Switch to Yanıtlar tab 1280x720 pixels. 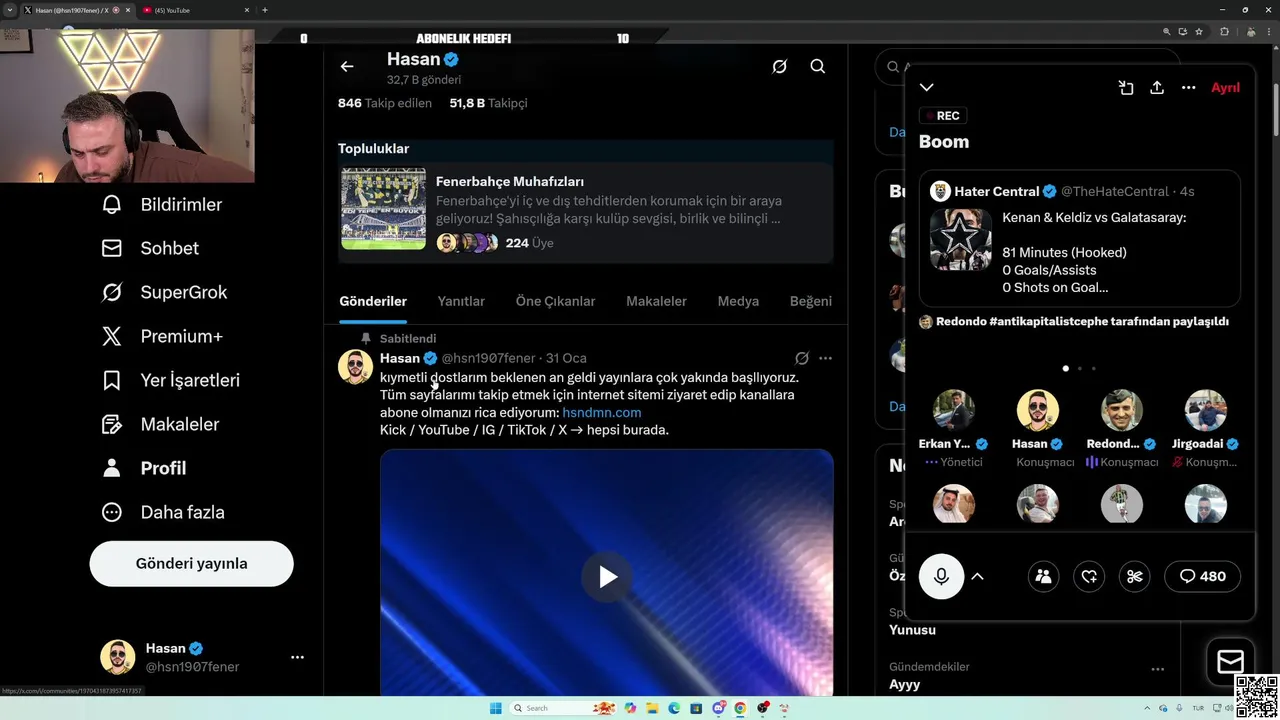(461, 301)
